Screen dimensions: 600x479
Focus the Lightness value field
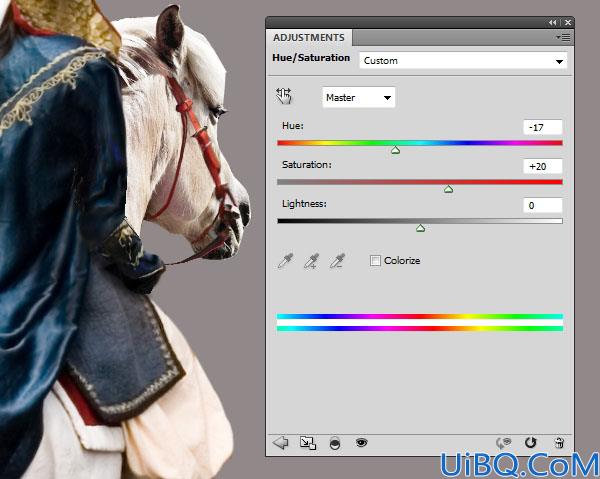click(x=543, y=205)
